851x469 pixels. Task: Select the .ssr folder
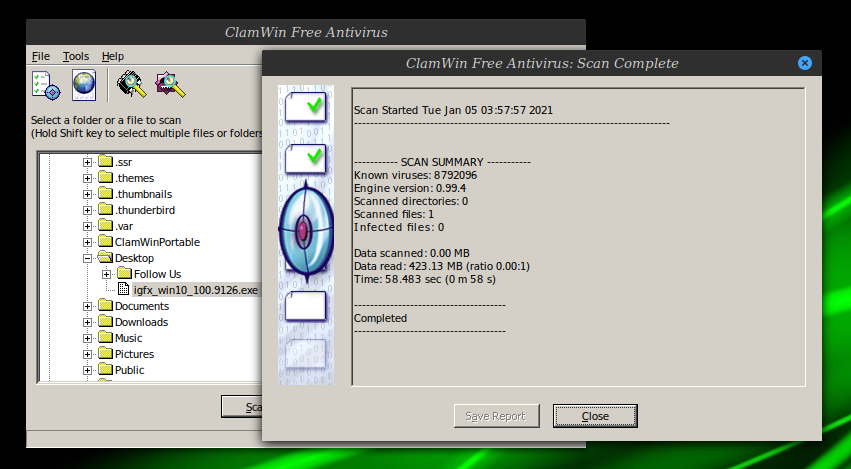[x=124, y=162]
